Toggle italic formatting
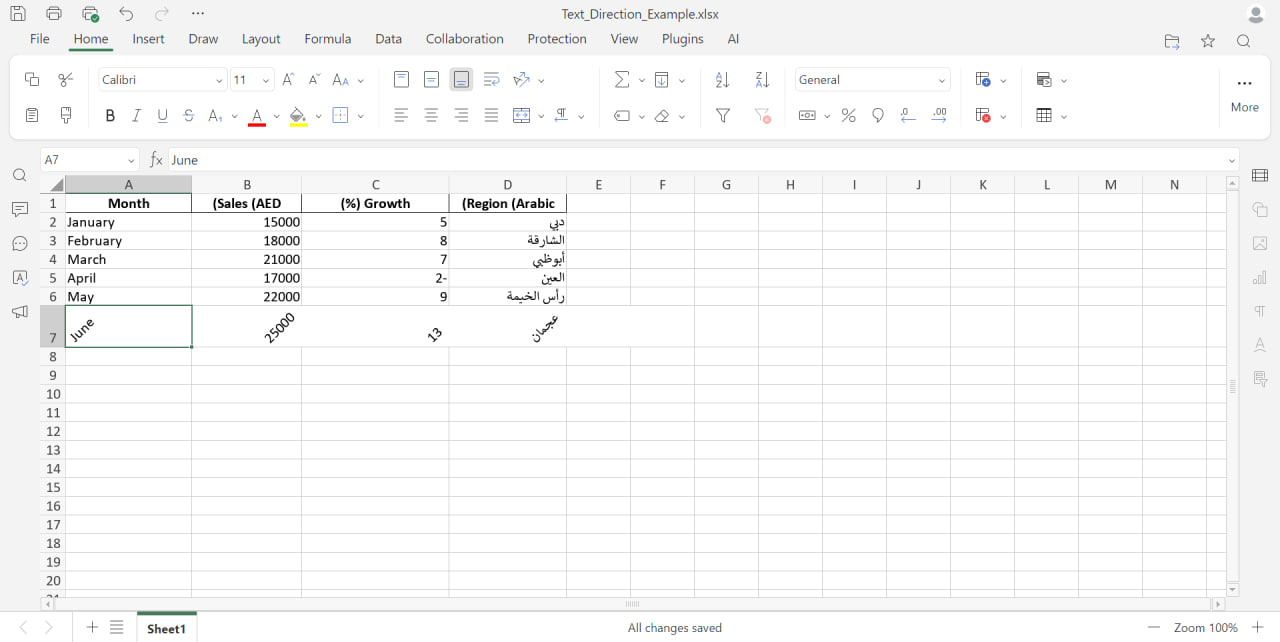Viewport: 1280px width, 642px height. (x=136, y=115)
